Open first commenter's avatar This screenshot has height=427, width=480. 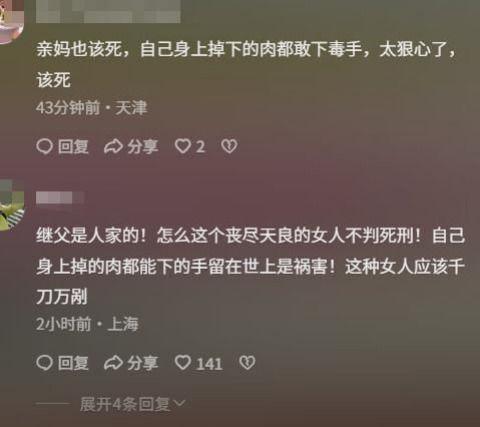(11, 22)
